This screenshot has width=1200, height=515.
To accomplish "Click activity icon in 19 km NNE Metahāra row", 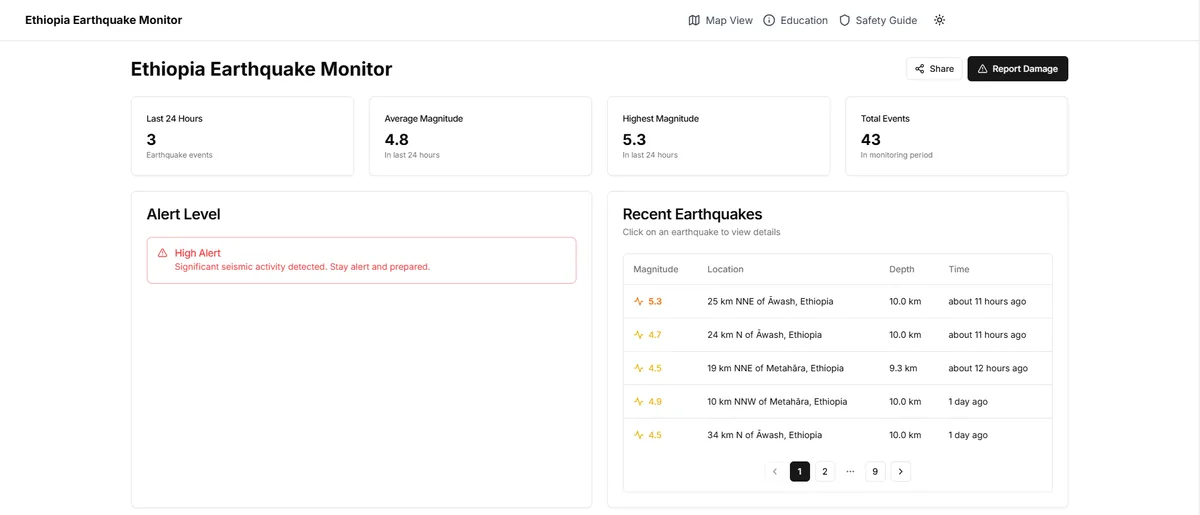I will click(x=639, y=368).
